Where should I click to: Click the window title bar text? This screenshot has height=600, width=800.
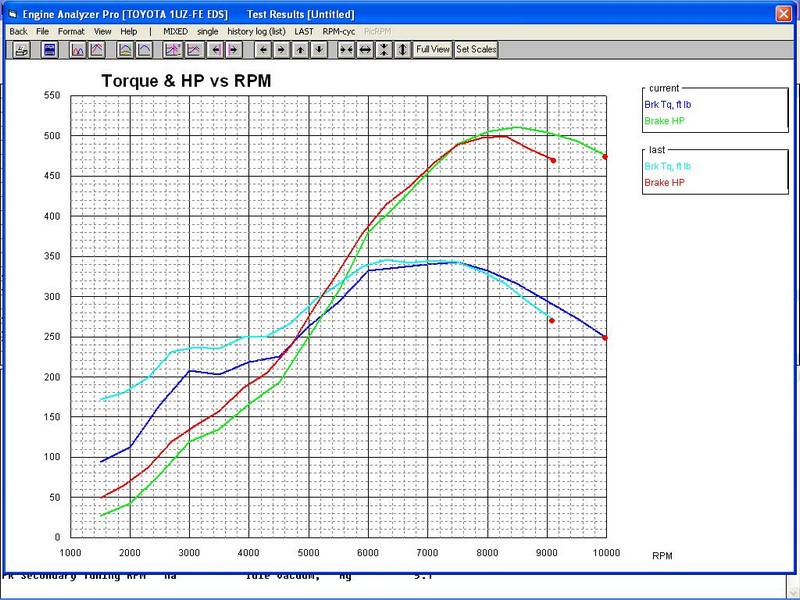point(188,14)
